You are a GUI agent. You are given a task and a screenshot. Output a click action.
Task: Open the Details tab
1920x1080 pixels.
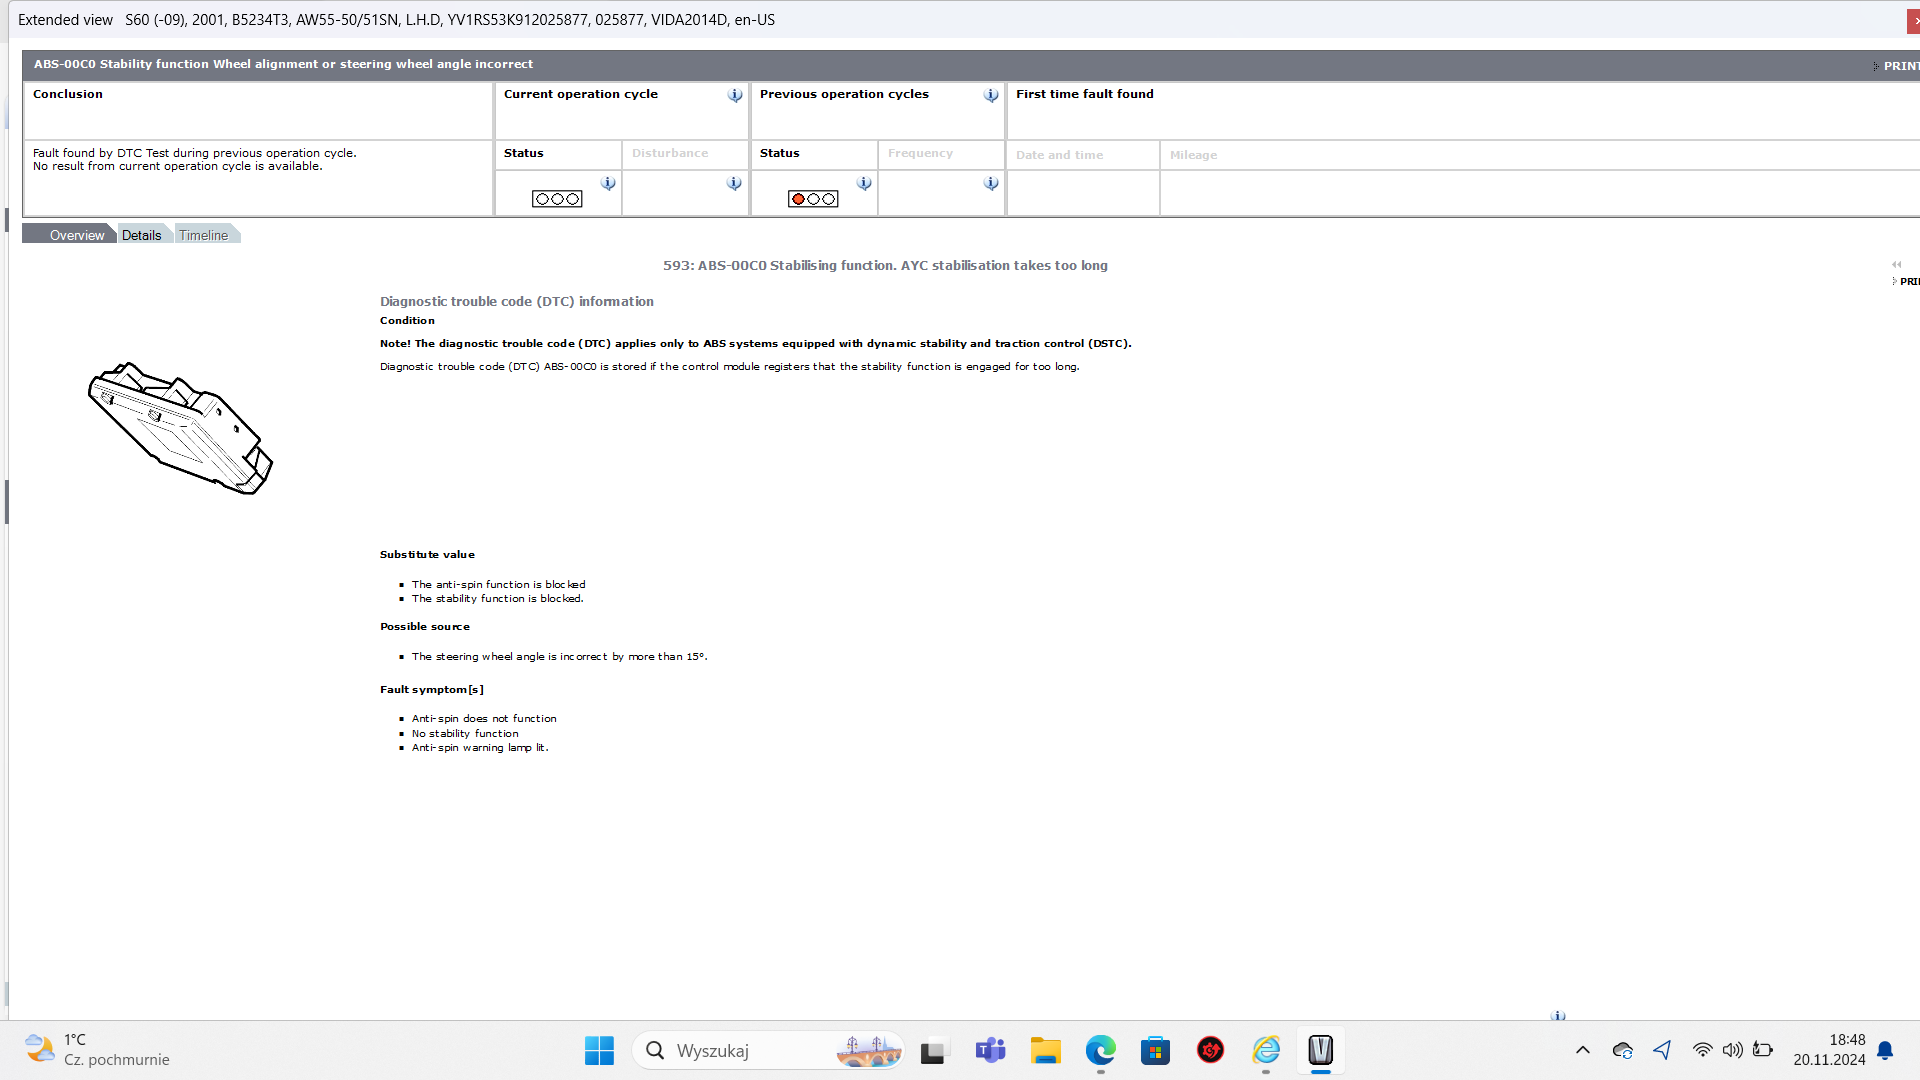click(141, 235)
